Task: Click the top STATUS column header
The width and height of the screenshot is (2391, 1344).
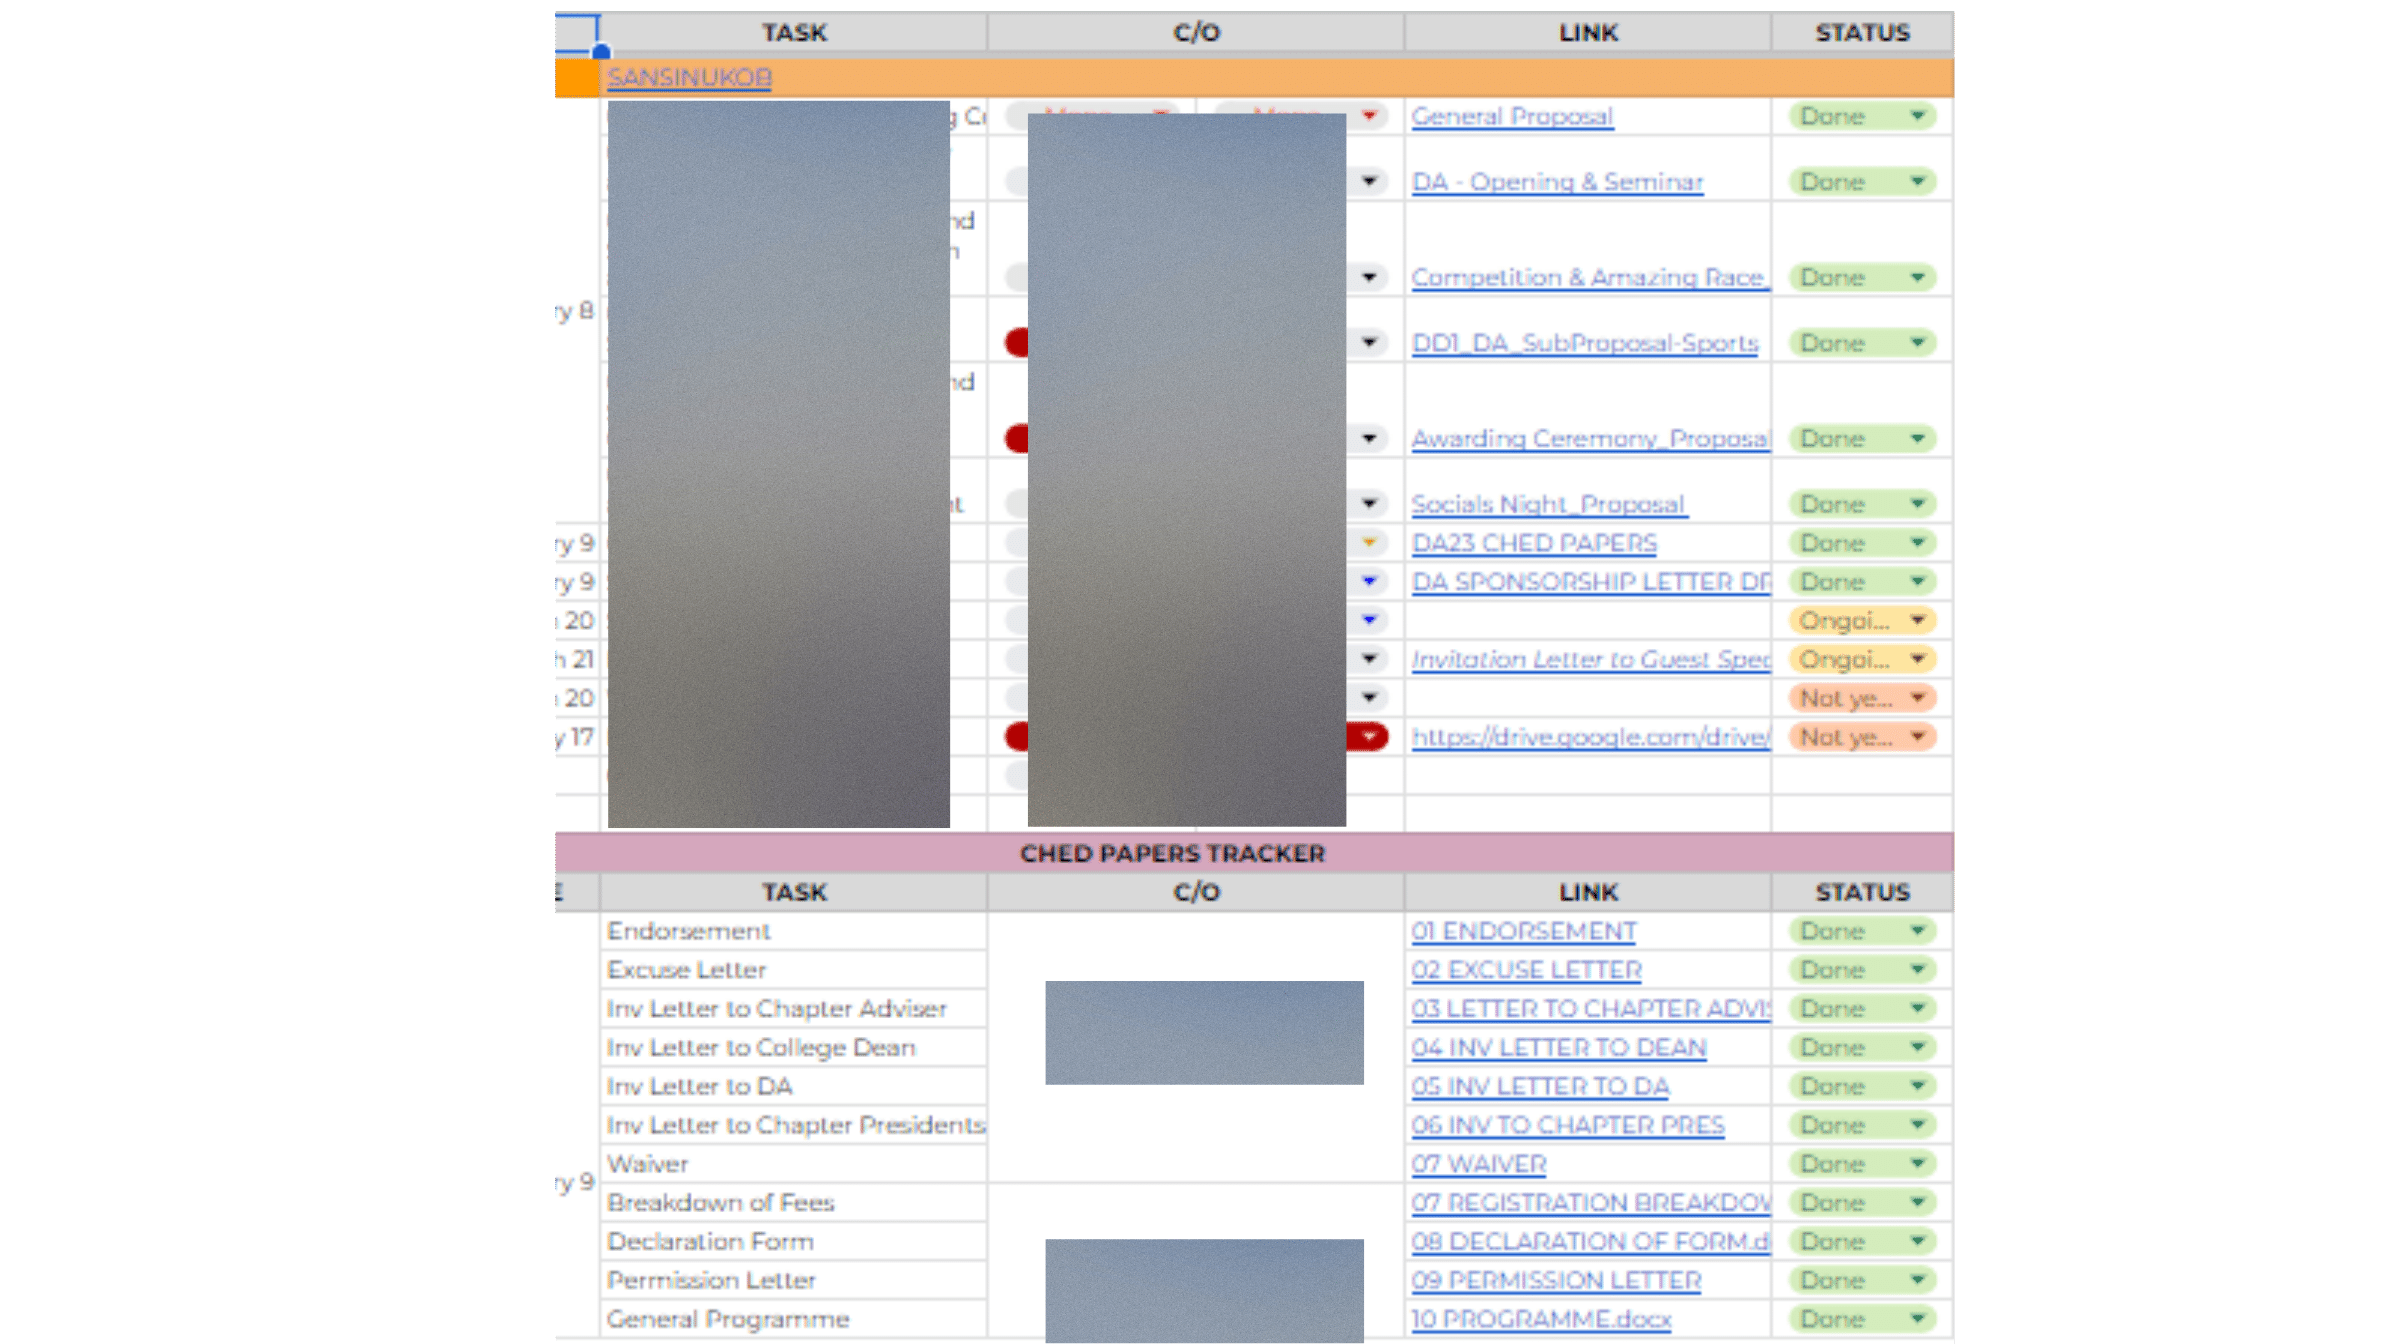Action: coord(1861,32)
